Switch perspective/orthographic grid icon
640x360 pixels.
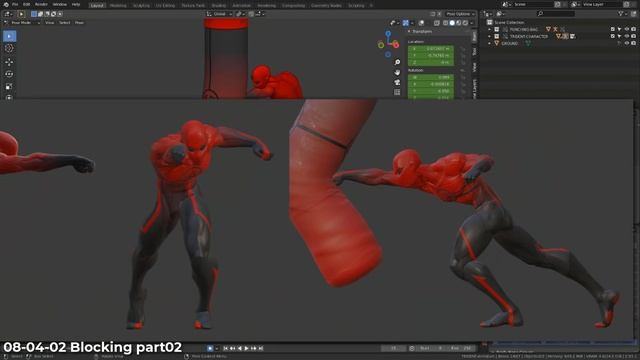pyautogui.click(x=397, y=92)
